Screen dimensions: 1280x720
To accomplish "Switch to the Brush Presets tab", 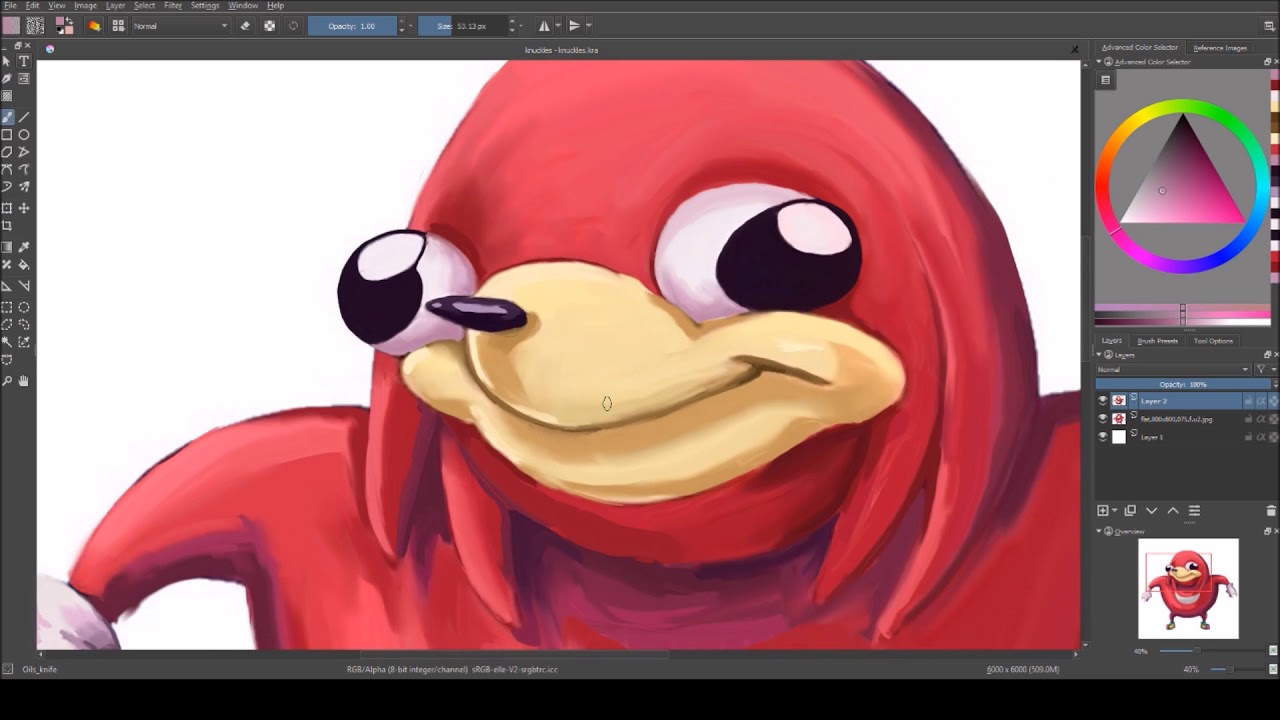I will pos(1157,341).
